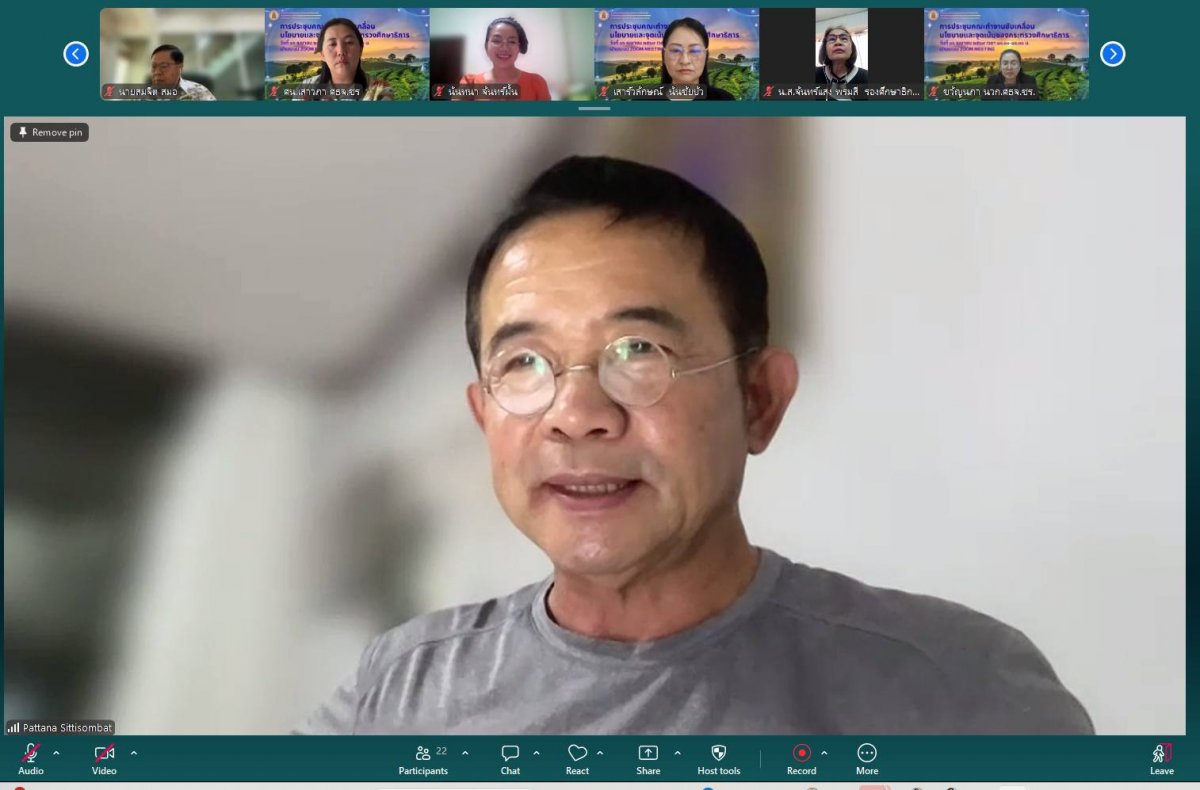Click the Share screen icon

[x=648, y=755]
